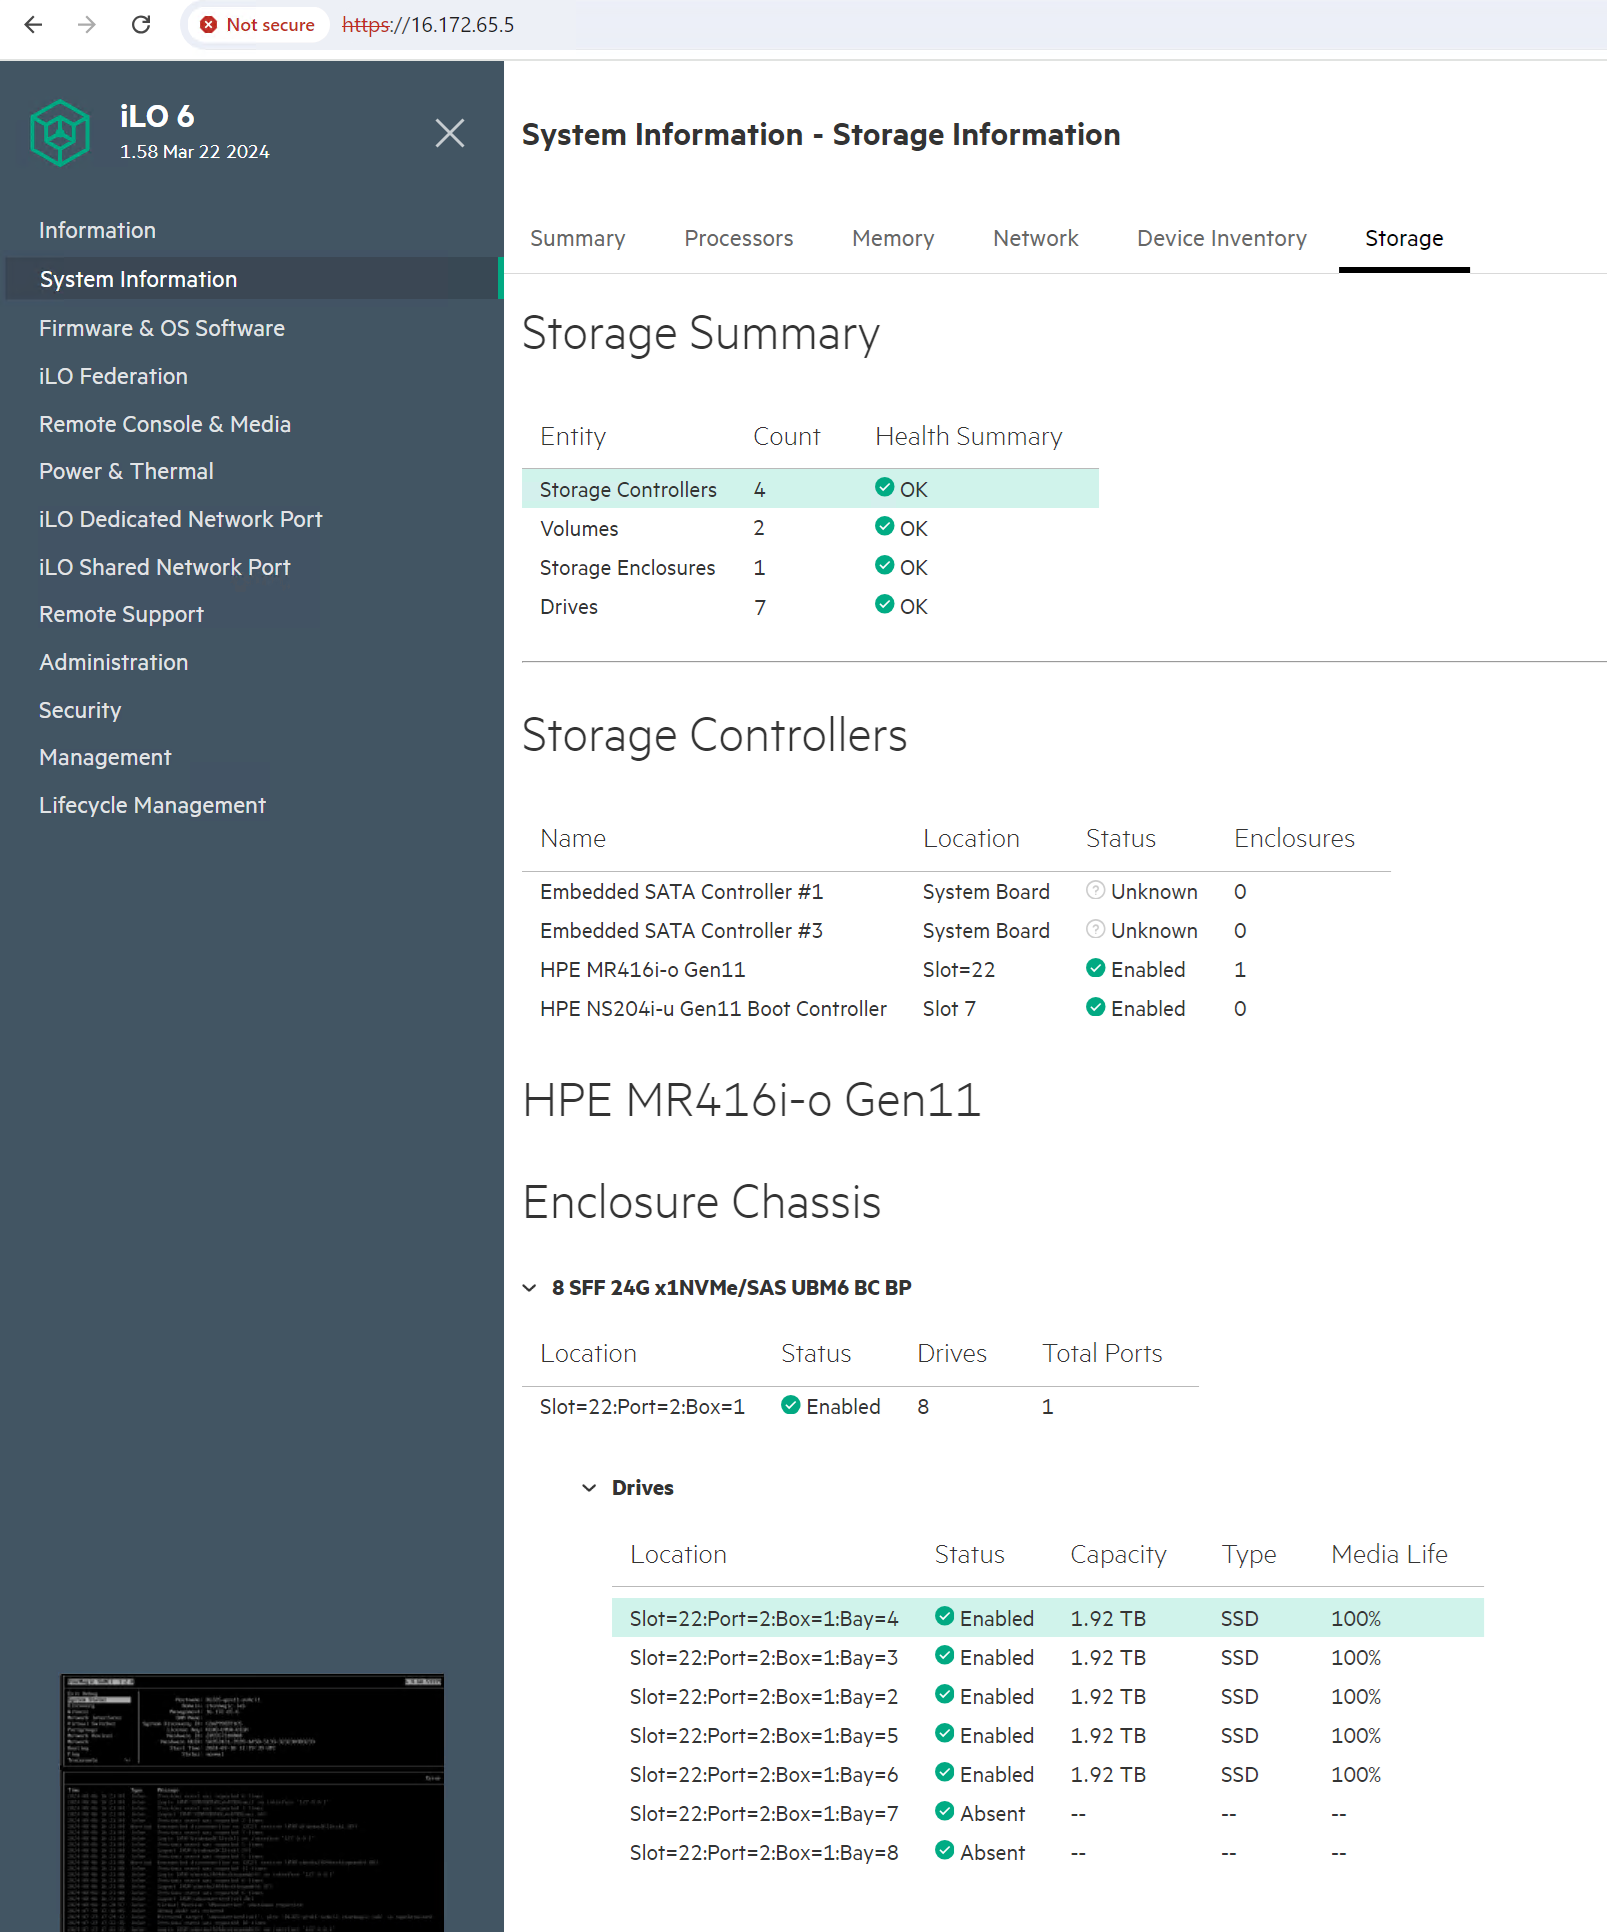Select drive row Bay=8
The image size is (1607, 1932).
(1047, 1852)
